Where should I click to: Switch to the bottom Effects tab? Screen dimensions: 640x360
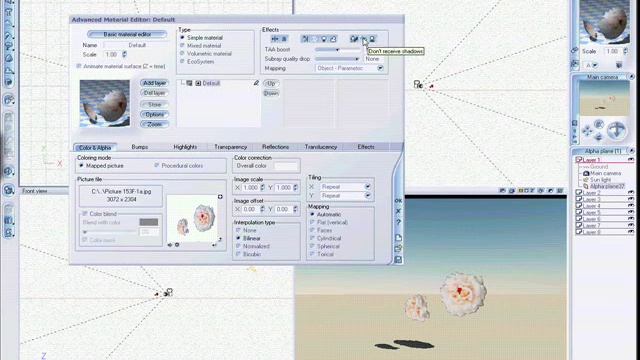(x=366, y=147)
